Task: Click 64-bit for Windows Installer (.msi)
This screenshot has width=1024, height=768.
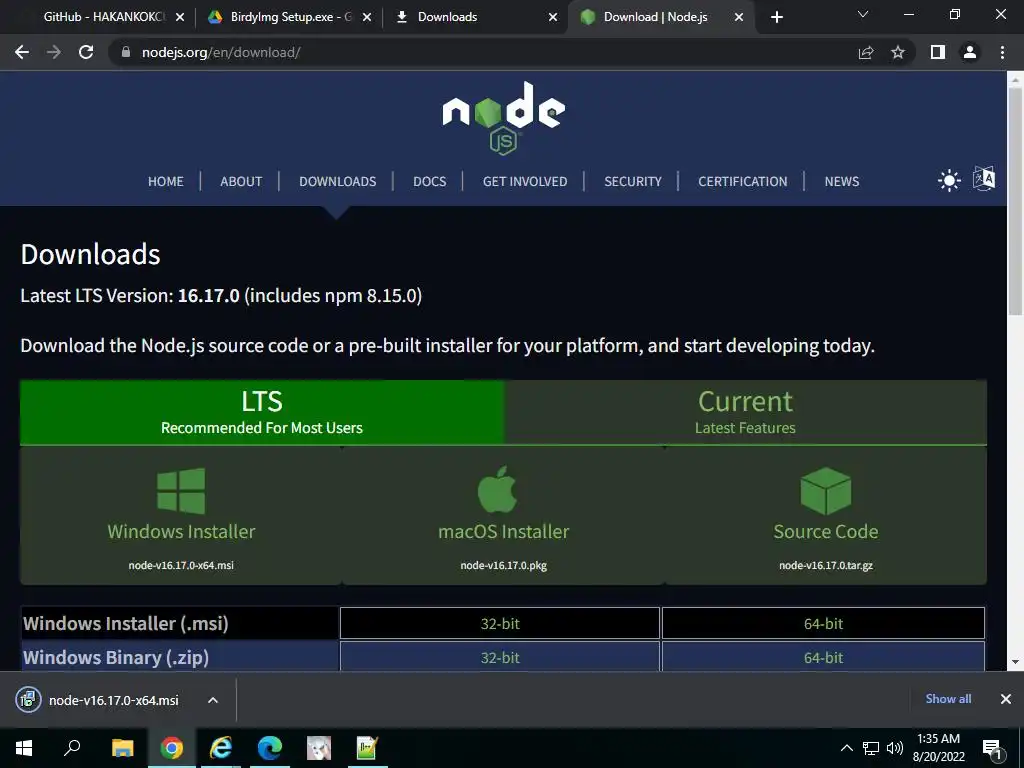Action: 823,623
